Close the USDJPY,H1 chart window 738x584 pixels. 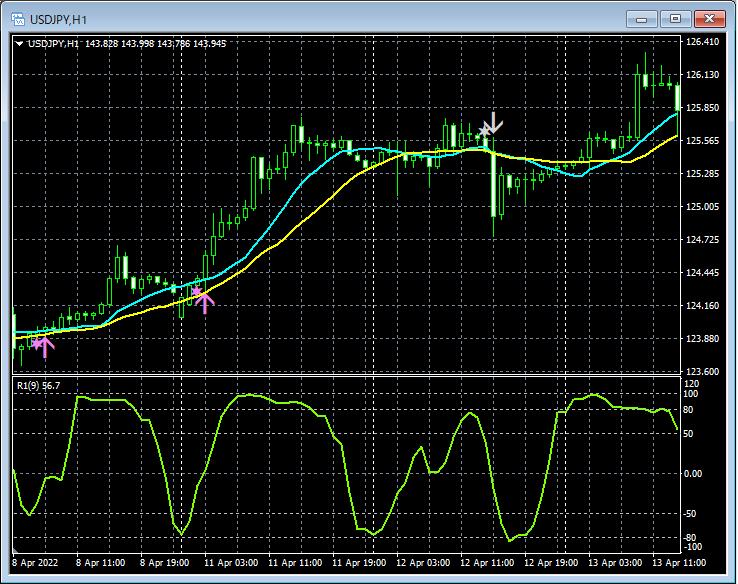(710, 19)
